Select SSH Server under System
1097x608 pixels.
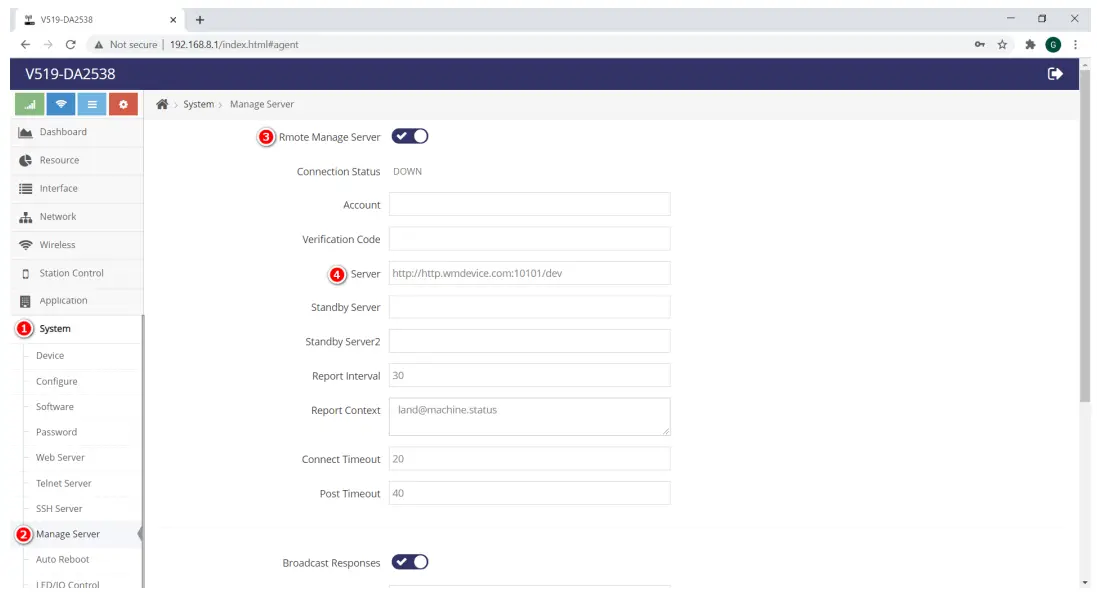tap(59, 509)
